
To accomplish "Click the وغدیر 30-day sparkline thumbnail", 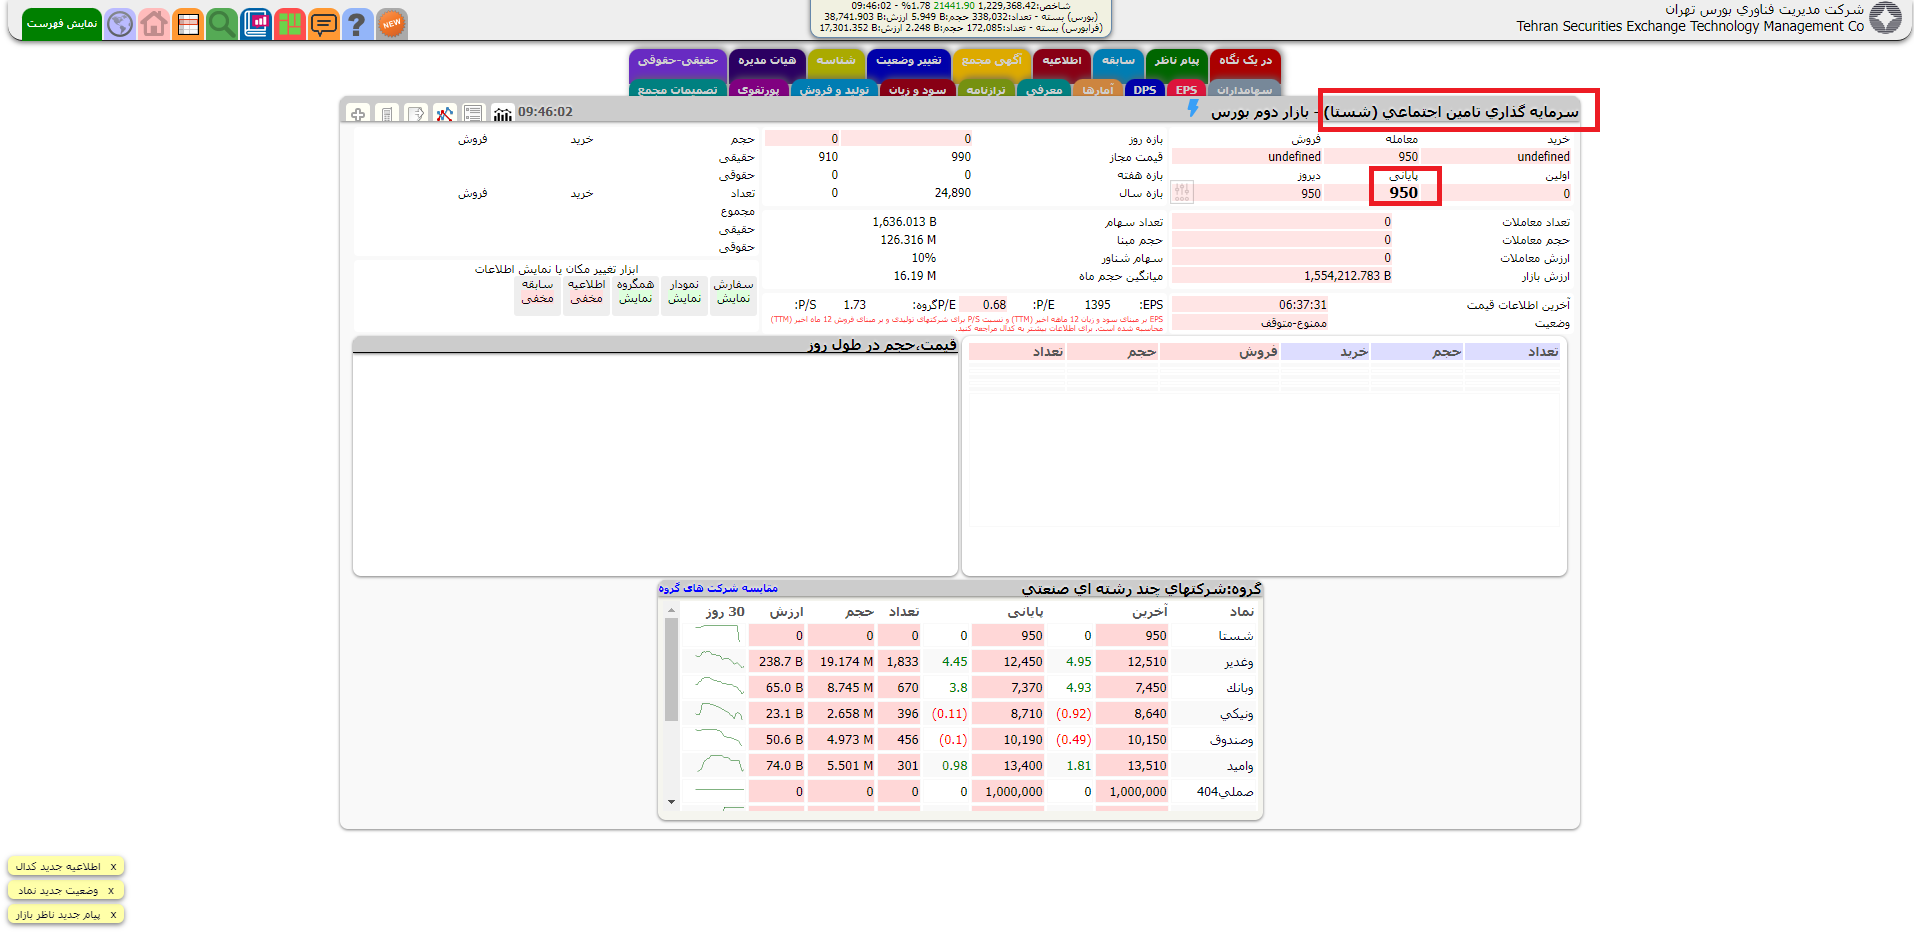I will (x=718, y=661).
